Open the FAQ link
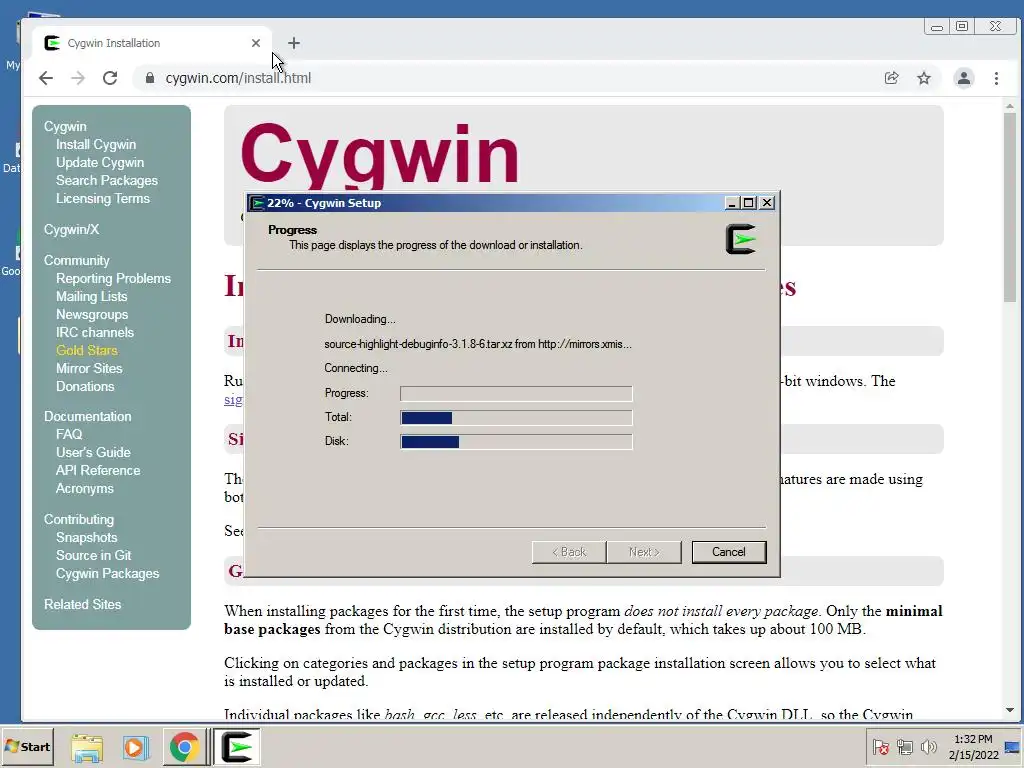Image resolution: width=1024 pixels, height=768 pixels. coord(69,434)
